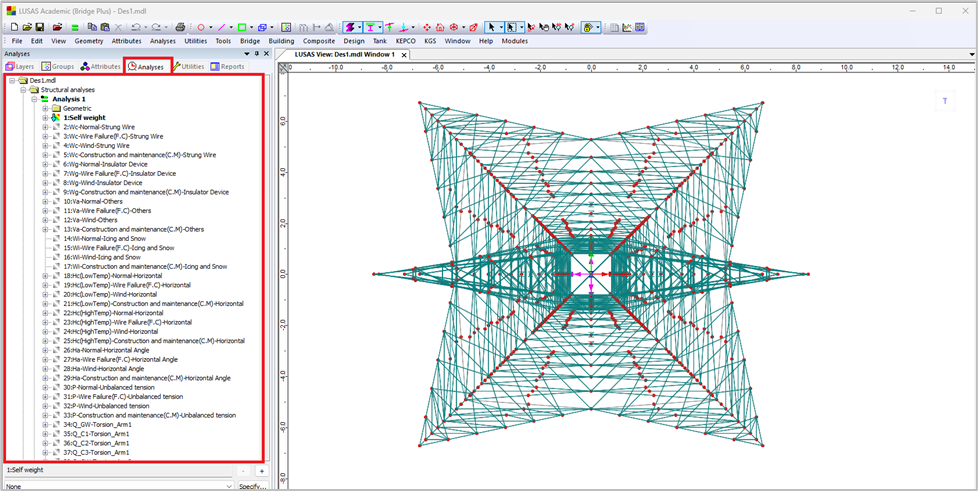Viewport: 978px width, 491px height.
Task: Click the Paste icon in toolbar
Action: coord(103,27)
